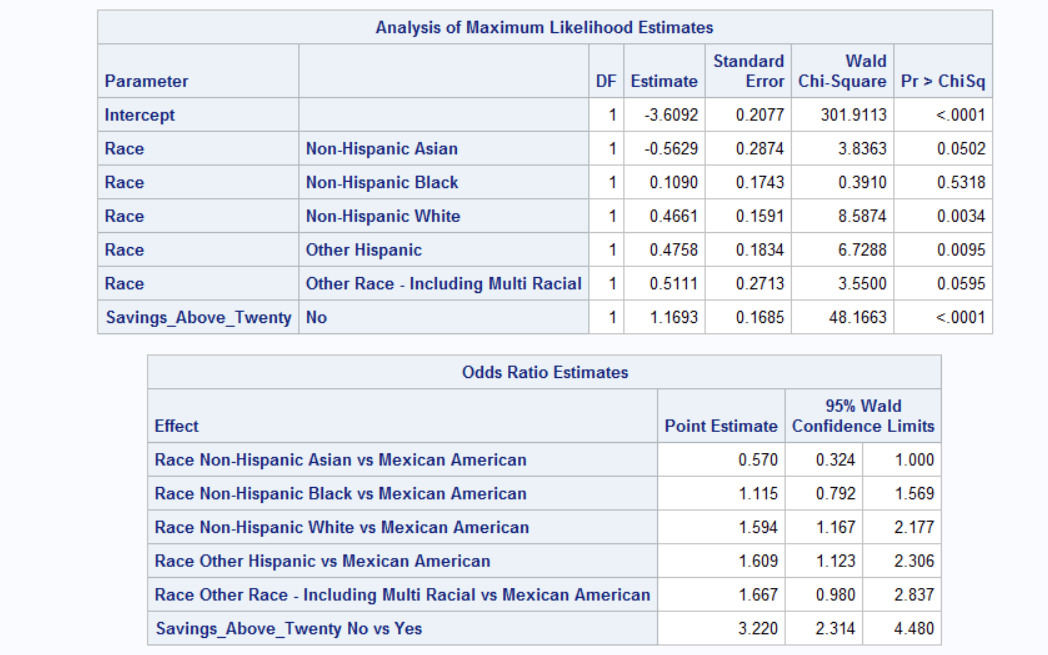Click the 'Standard Error' column header
1048x655 pixels.
click(x=749, y=71)
